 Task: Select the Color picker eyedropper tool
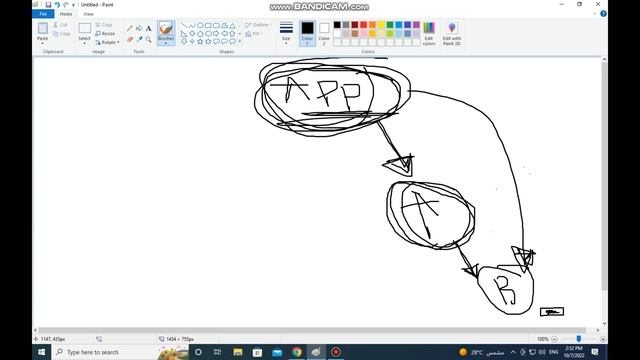139,39
